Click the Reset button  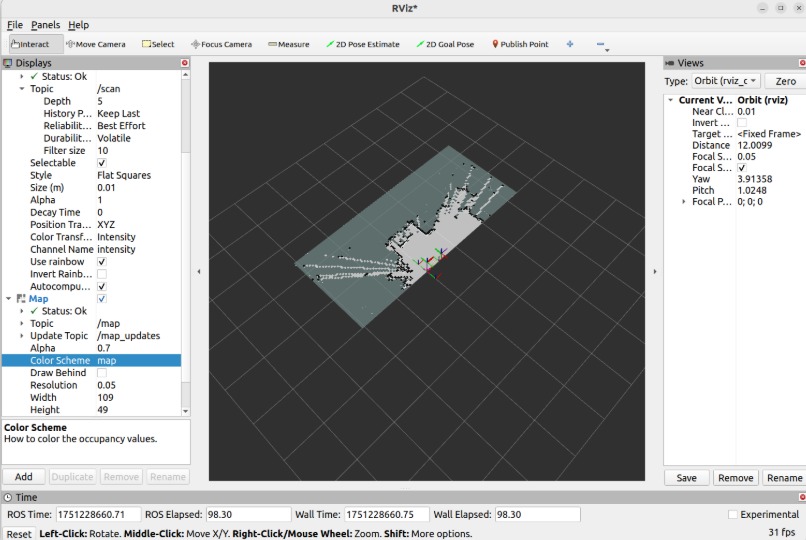coord(19,534)
